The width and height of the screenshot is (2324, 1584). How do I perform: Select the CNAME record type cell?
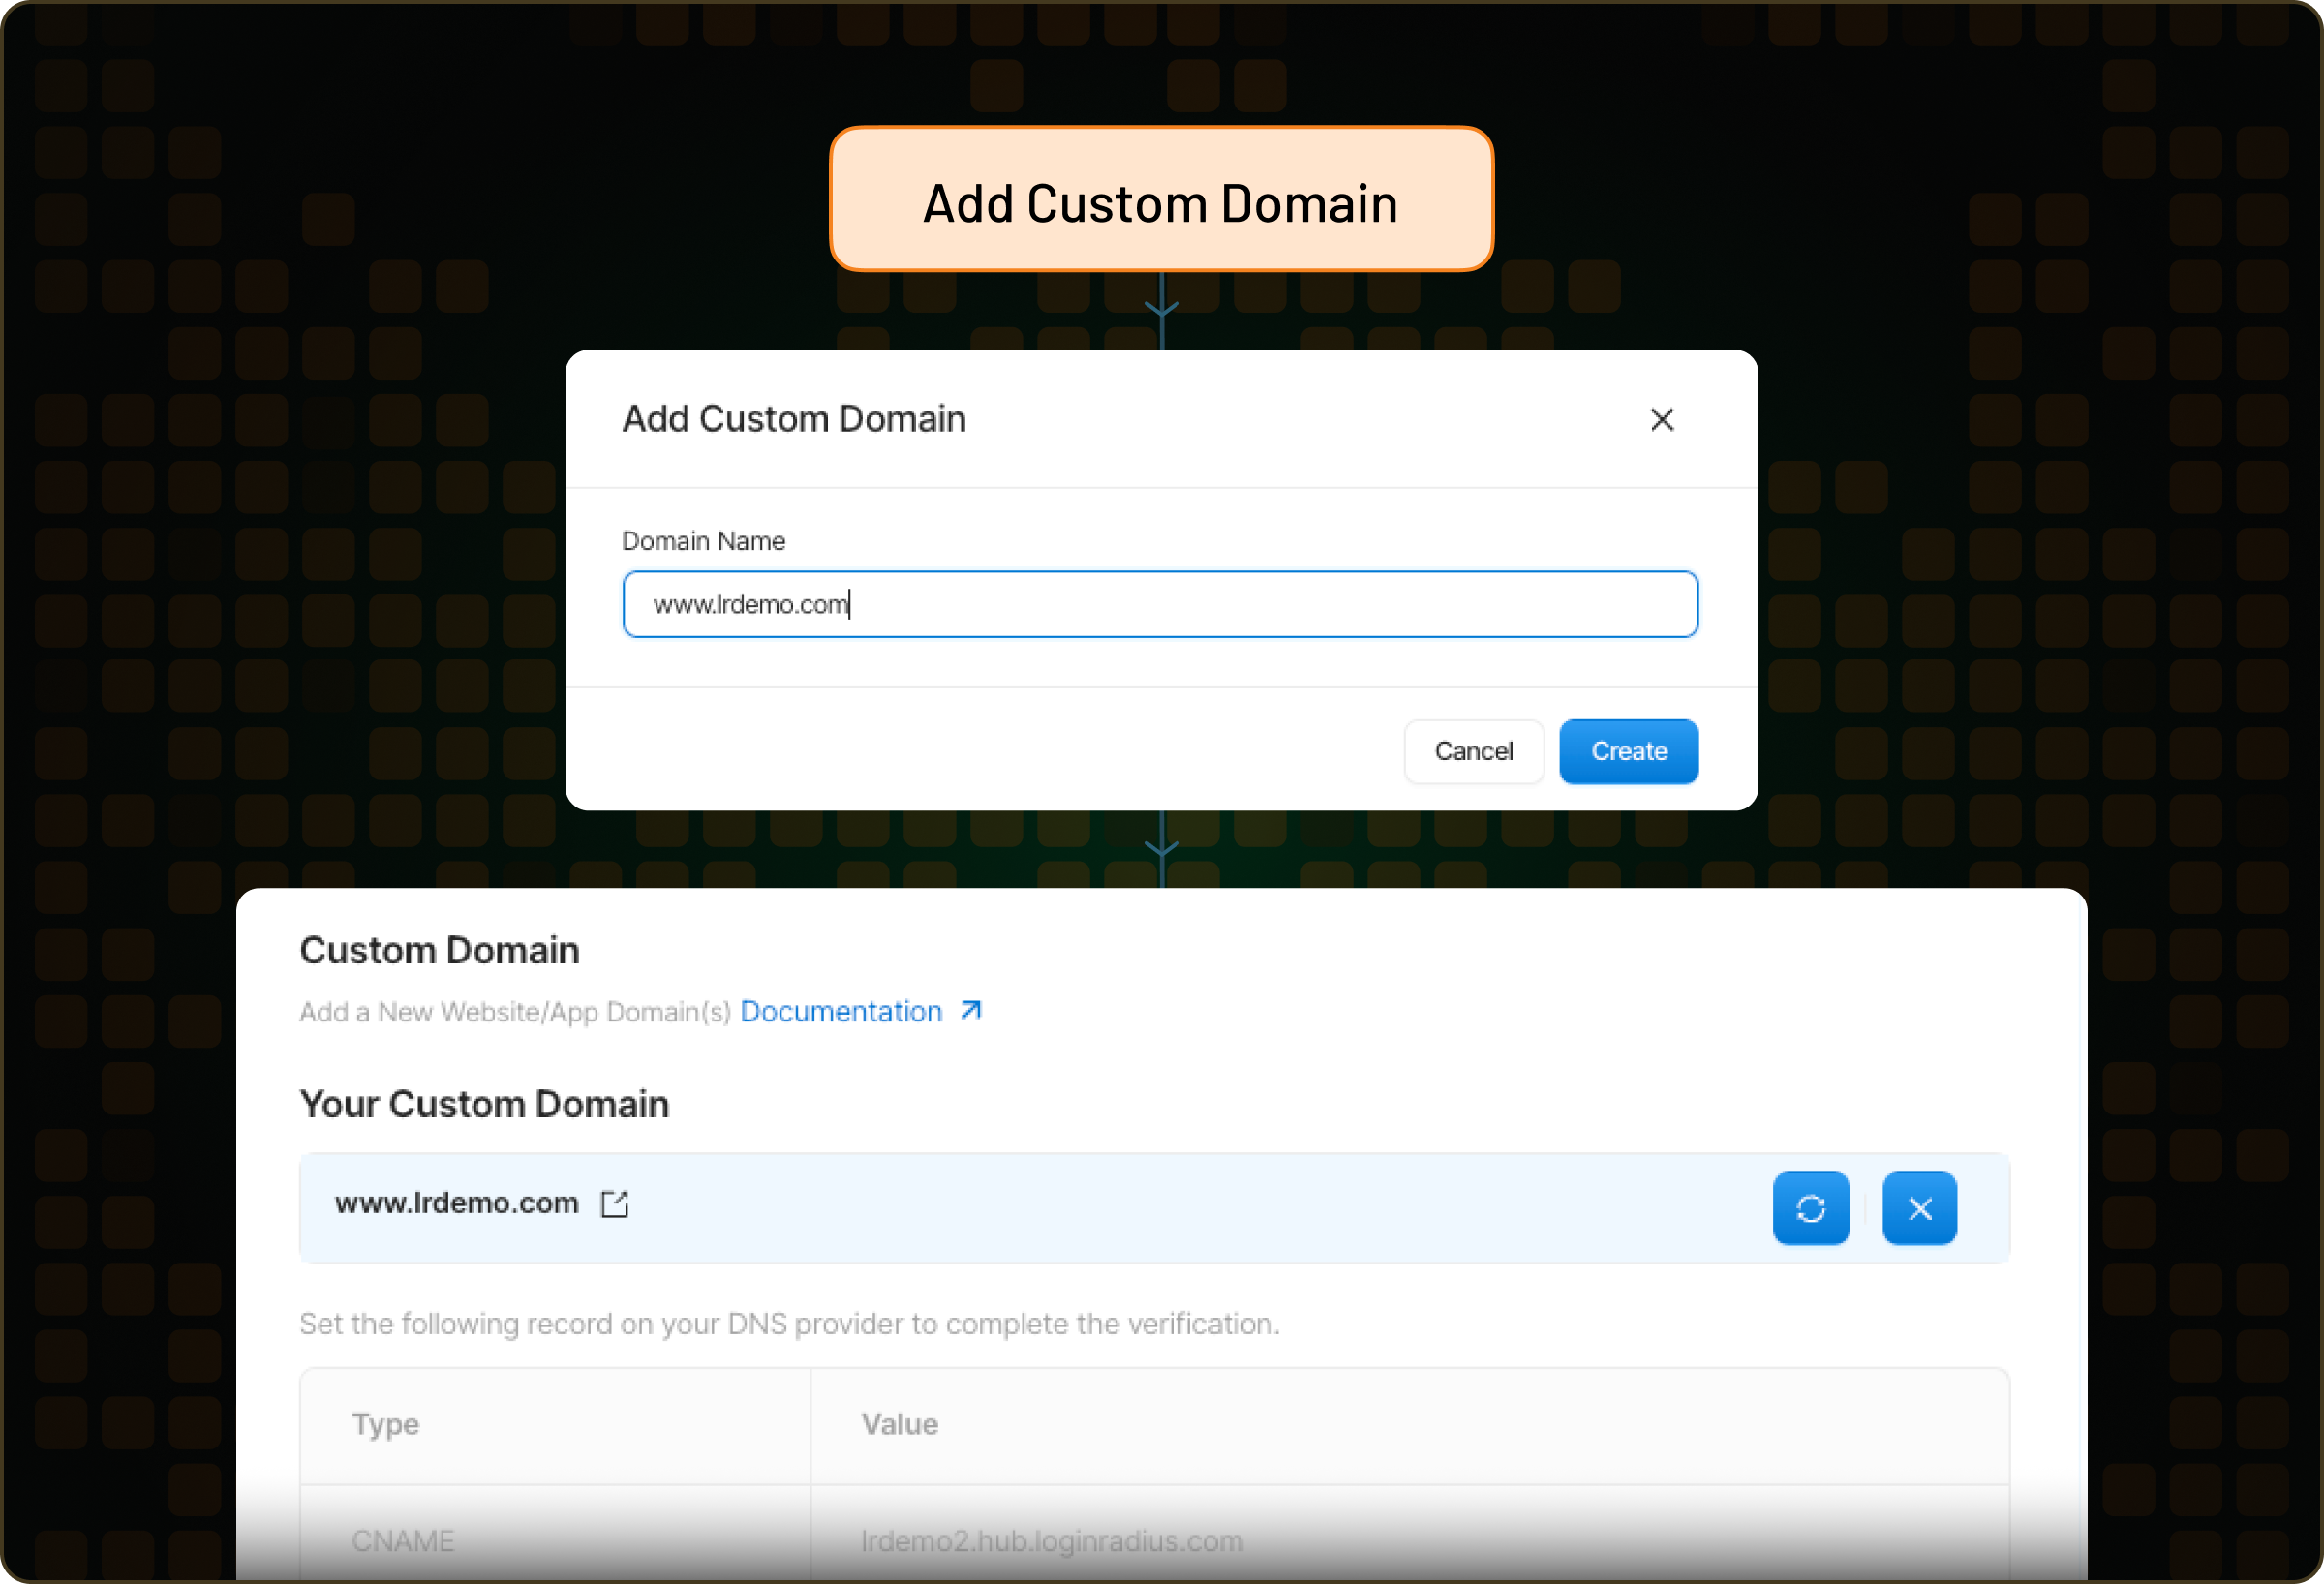(x=403, y=1540)
